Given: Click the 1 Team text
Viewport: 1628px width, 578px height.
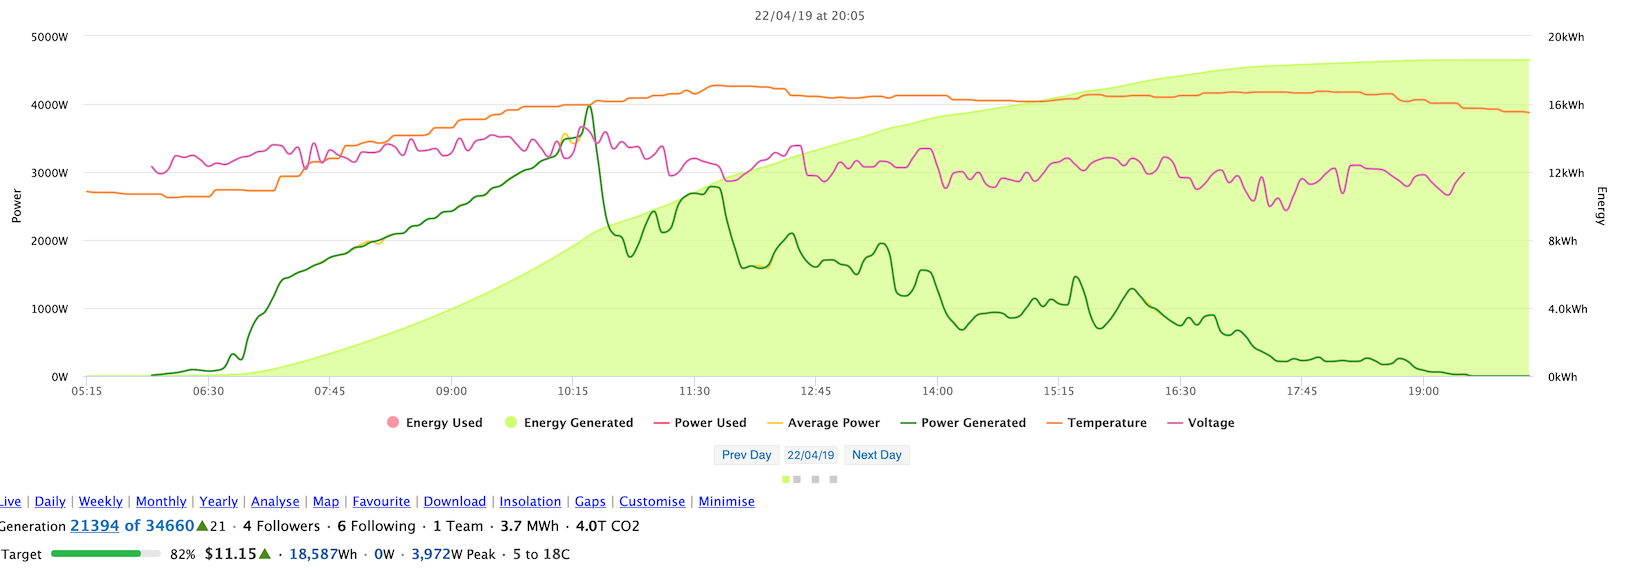Looking at the screenshot, I should tap(458, 526).
